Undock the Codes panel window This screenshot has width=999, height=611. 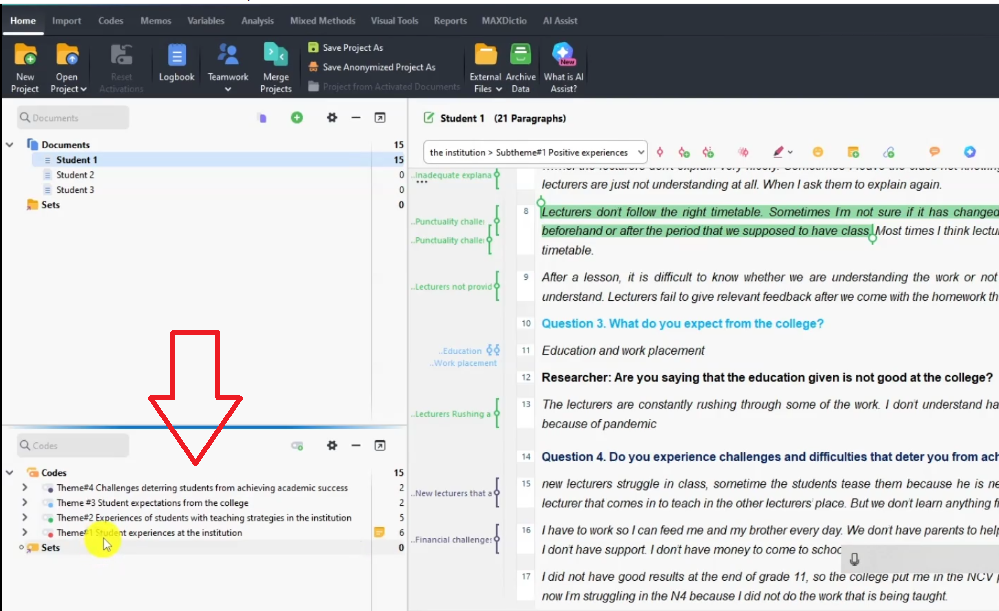pyautogui.click(x=380, y=445)
